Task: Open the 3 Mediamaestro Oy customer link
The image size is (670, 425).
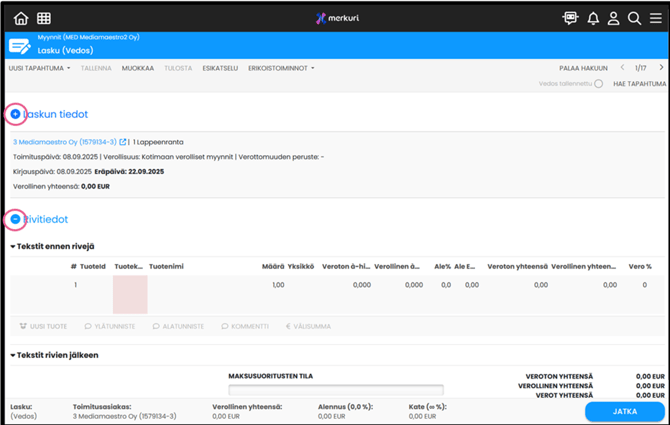Action: [x=64, y=142]
